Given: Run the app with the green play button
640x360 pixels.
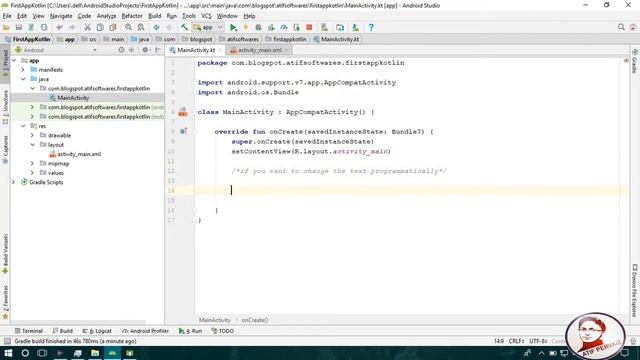Looking at the screenshot, I should click(233, 27).
